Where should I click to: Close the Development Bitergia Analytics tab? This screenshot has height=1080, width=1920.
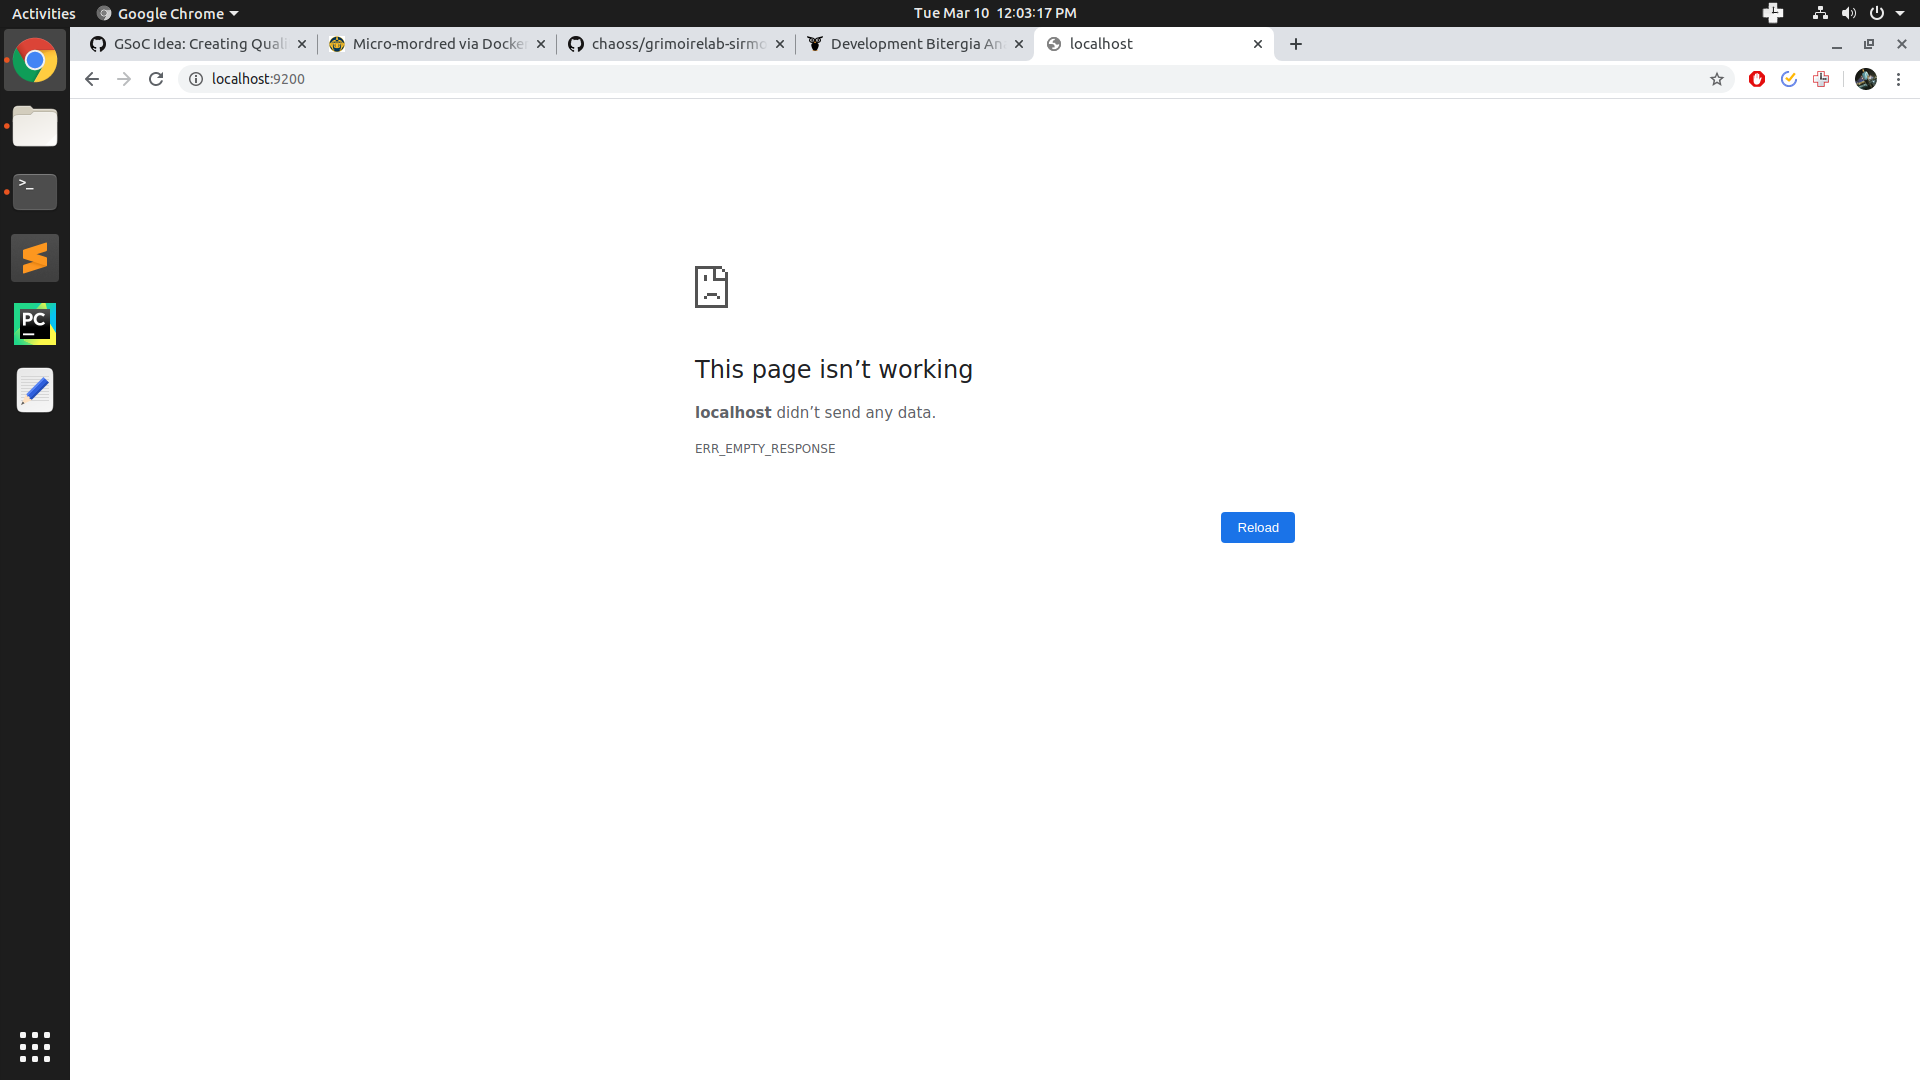tap(1019, 44)
